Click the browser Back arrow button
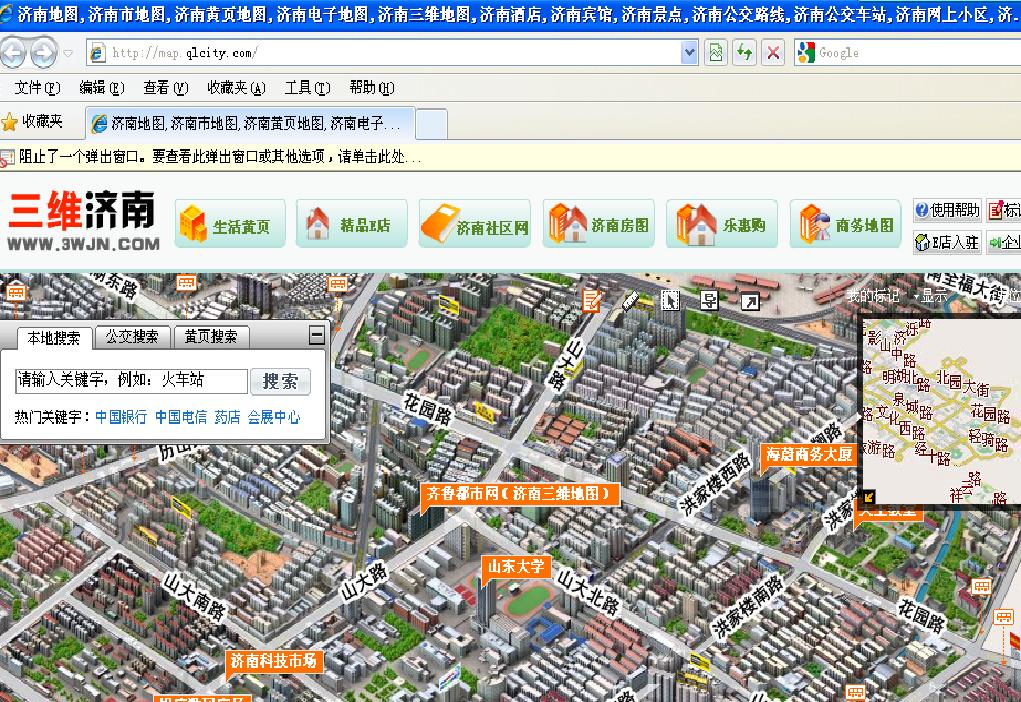The width and height of the screenshot is (1021, 702). click(x=13, y=53)
